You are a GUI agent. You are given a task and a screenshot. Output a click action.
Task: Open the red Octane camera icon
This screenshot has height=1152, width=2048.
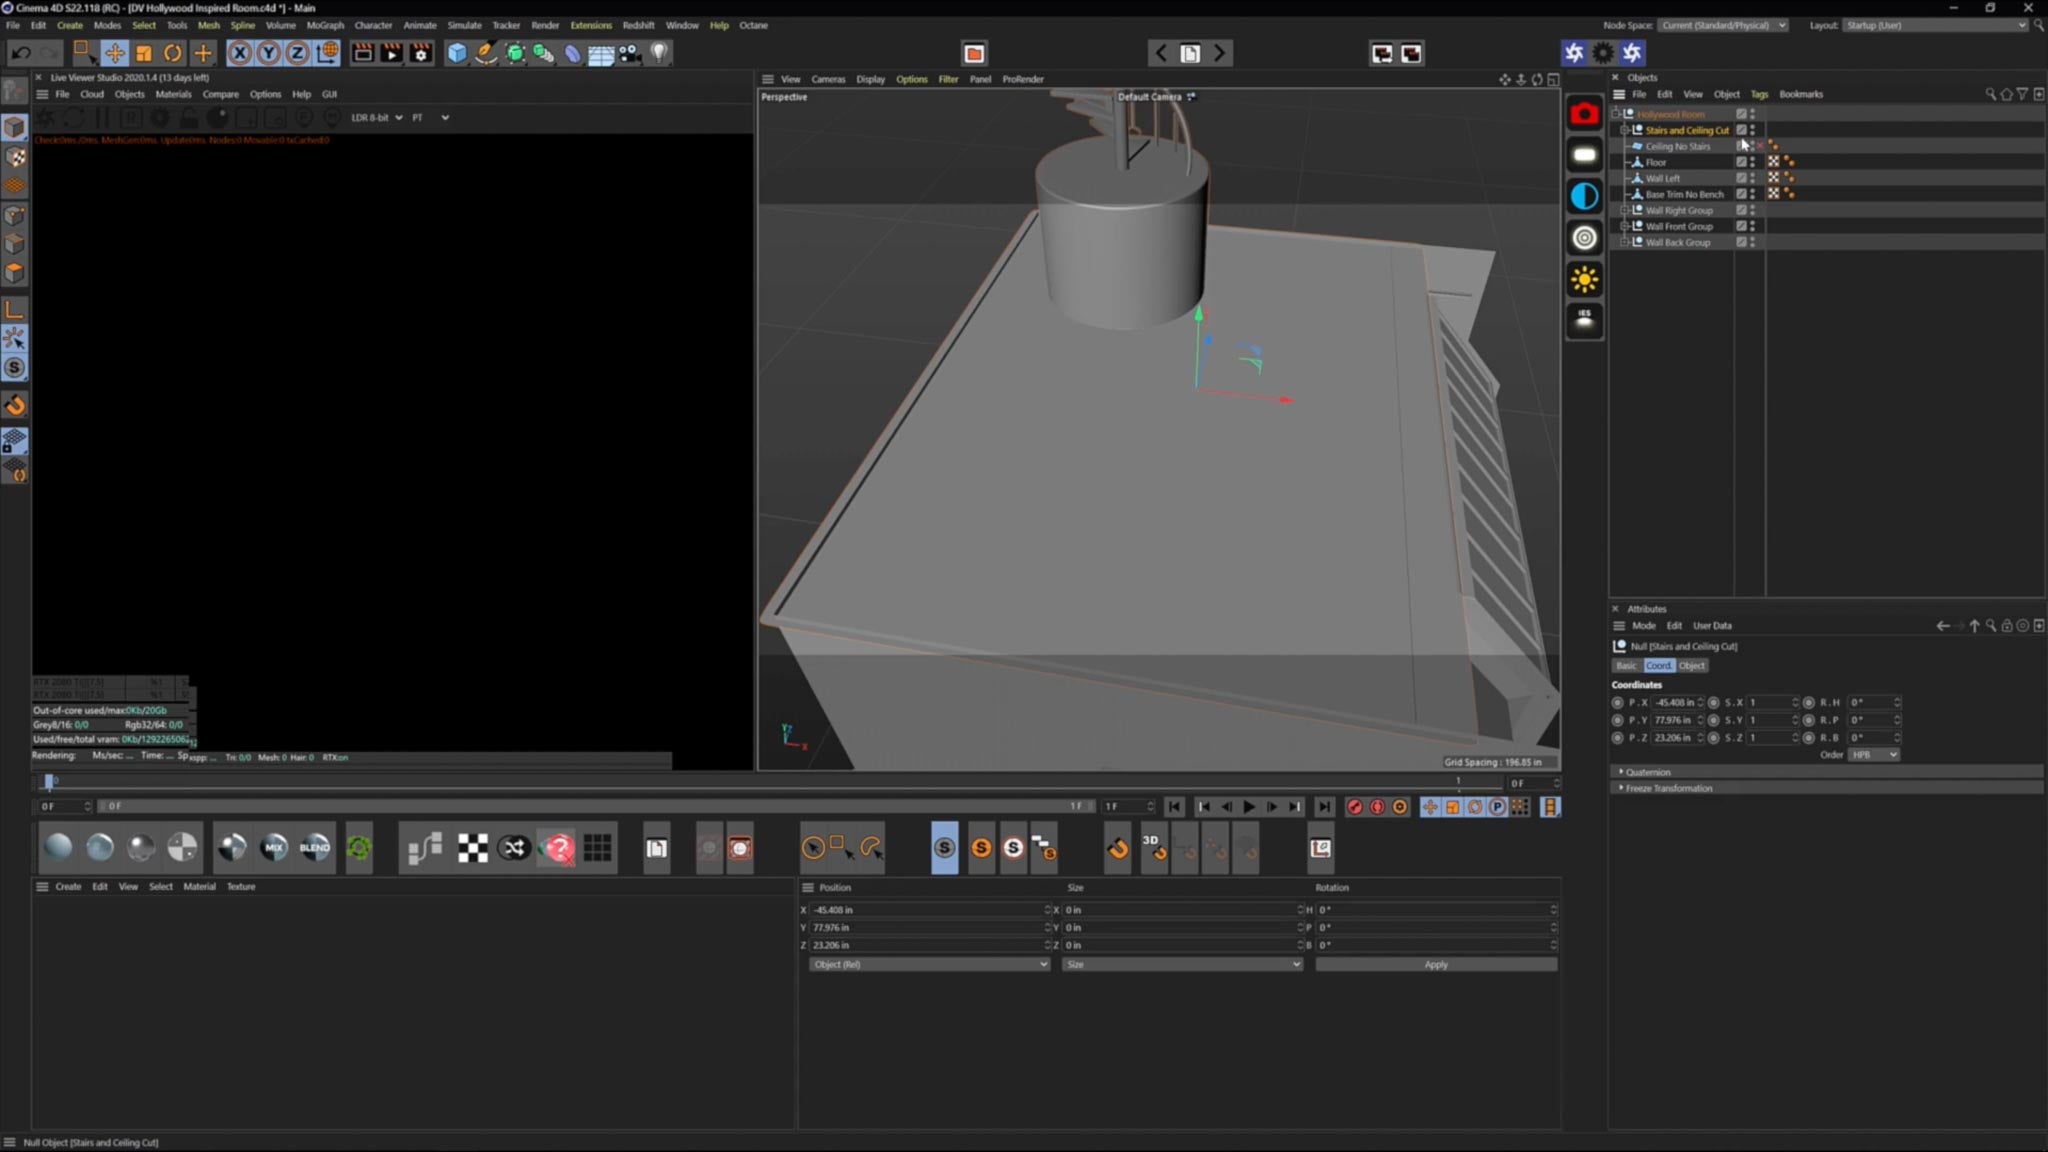(x=1584, y=114)
